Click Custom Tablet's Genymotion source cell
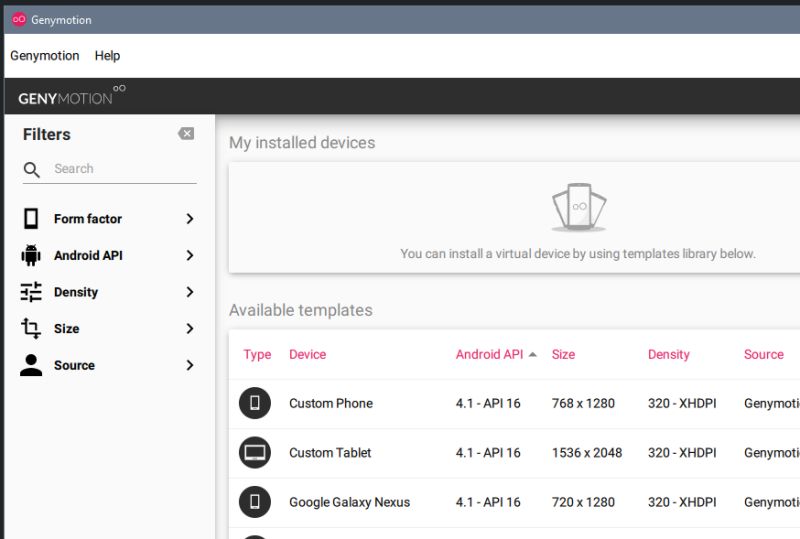The width and height of the screenshot is (800, 539). (x=772, y=453)
